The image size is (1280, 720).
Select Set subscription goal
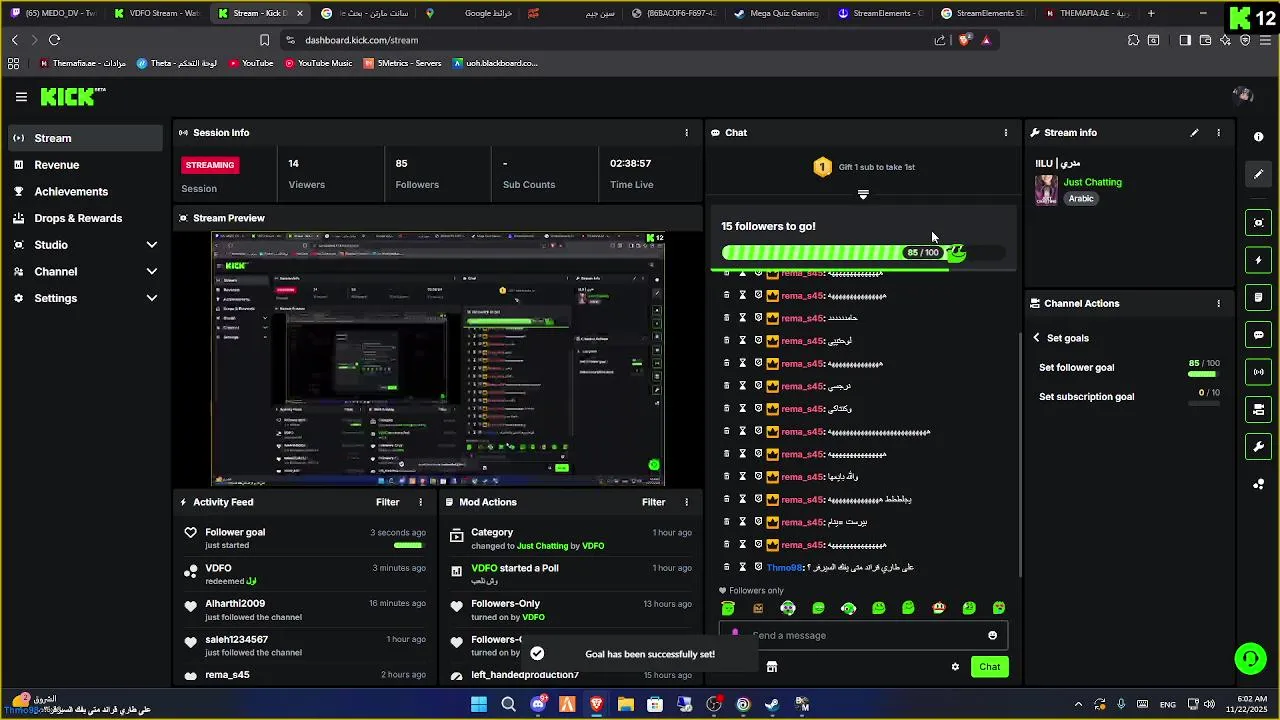(1129, 397)
